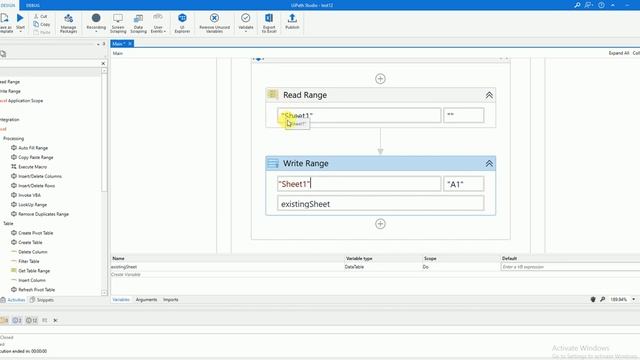This screenshot has width=640, height=360.
Task: Select Copy Paste Range activity
Action: click(32, 157)
